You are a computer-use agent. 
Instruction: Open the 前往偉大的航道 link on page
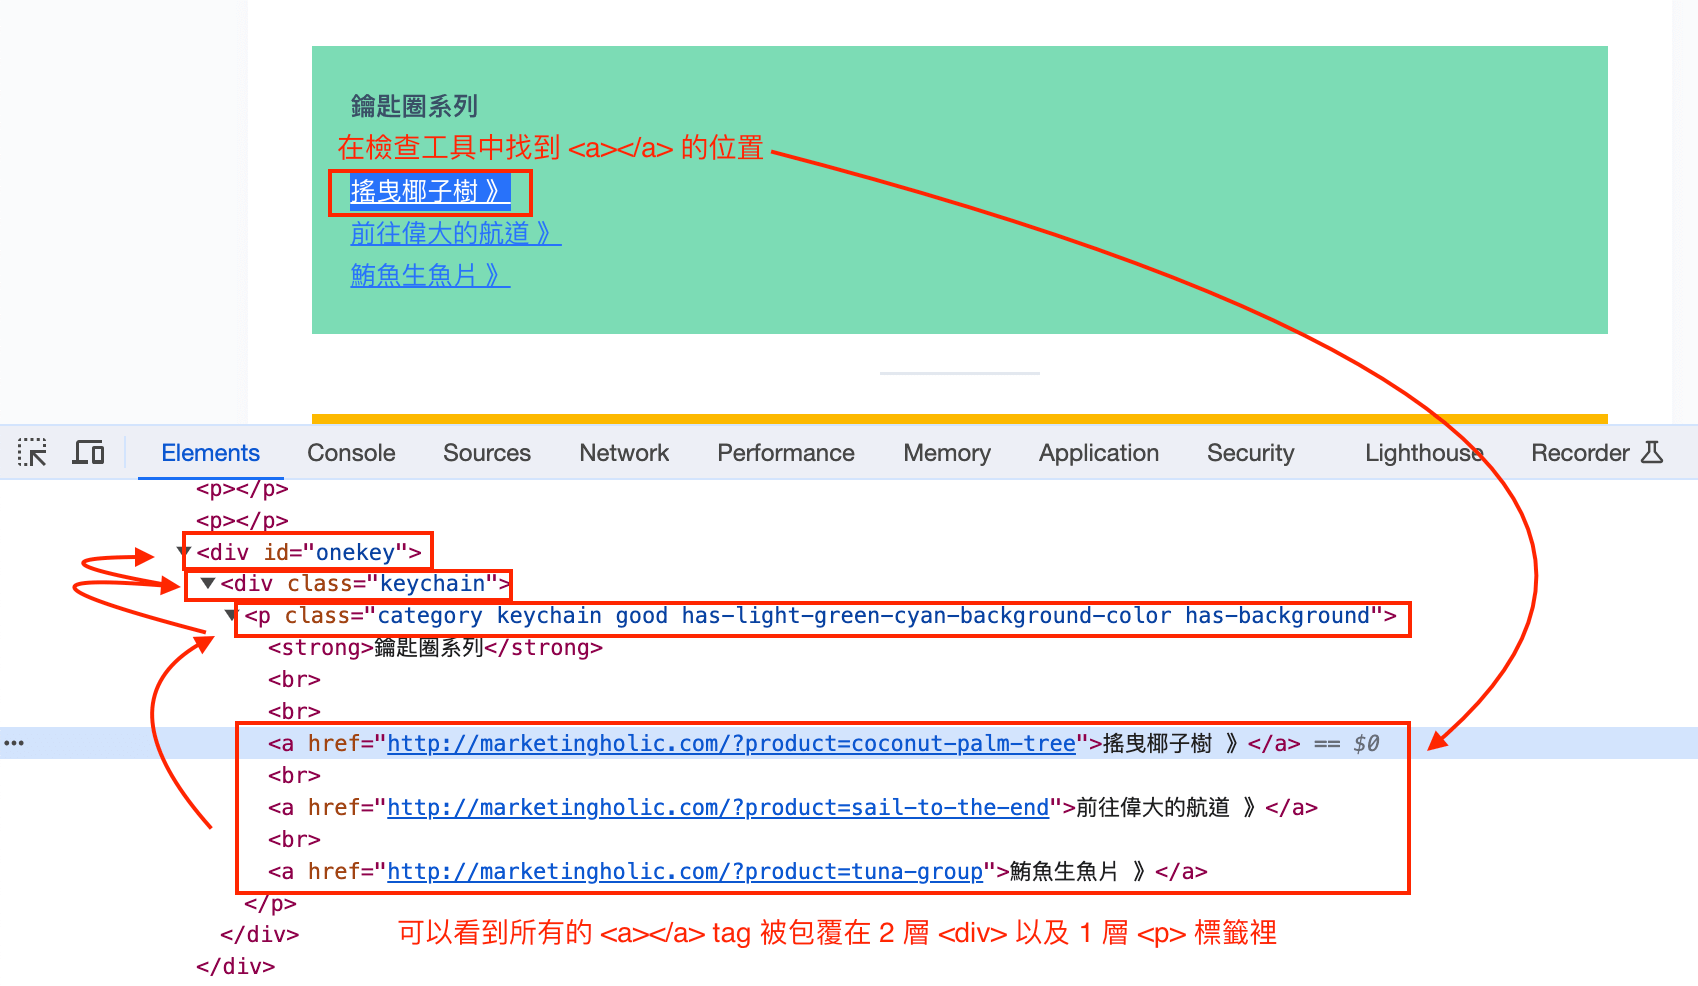tap(455, 233)
